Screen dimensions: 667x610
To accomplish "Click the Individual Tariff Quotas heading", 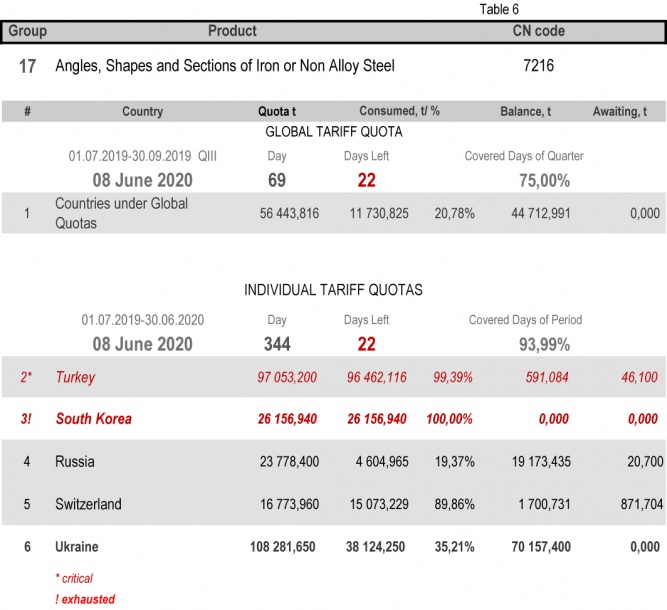I will pyautogui.click(x=333, y=290).
